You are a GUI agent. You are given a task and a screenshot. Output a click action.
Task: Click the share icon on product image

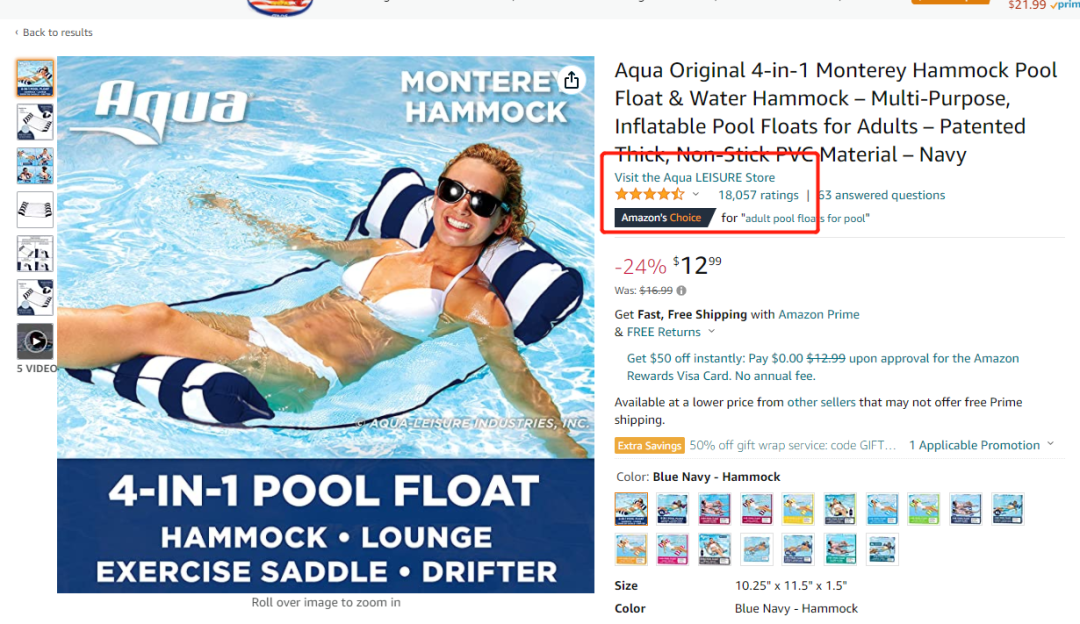coord(571,81)
